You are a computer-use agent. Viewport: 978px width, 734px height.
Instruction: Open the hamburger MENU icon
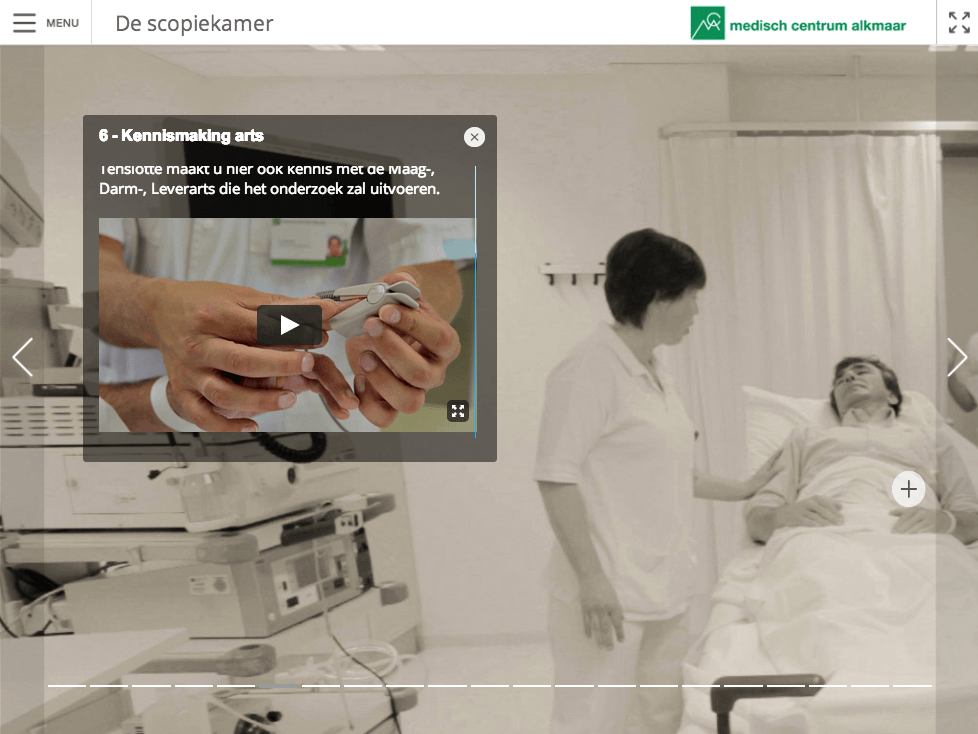(x=24, y=22)
